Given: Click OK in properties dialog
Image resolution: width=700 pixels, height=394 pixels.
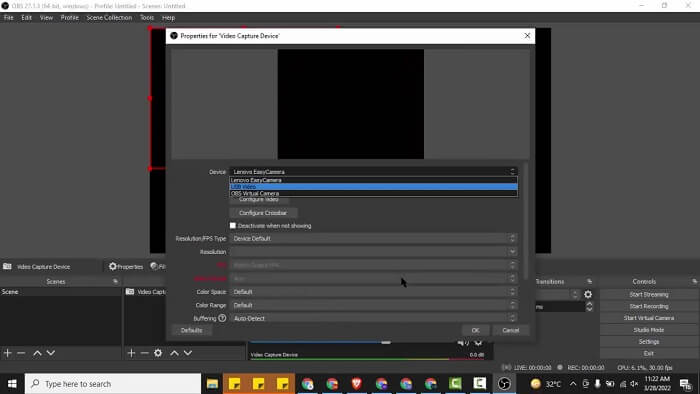Looking at the screenshot, I should (475, 330).
